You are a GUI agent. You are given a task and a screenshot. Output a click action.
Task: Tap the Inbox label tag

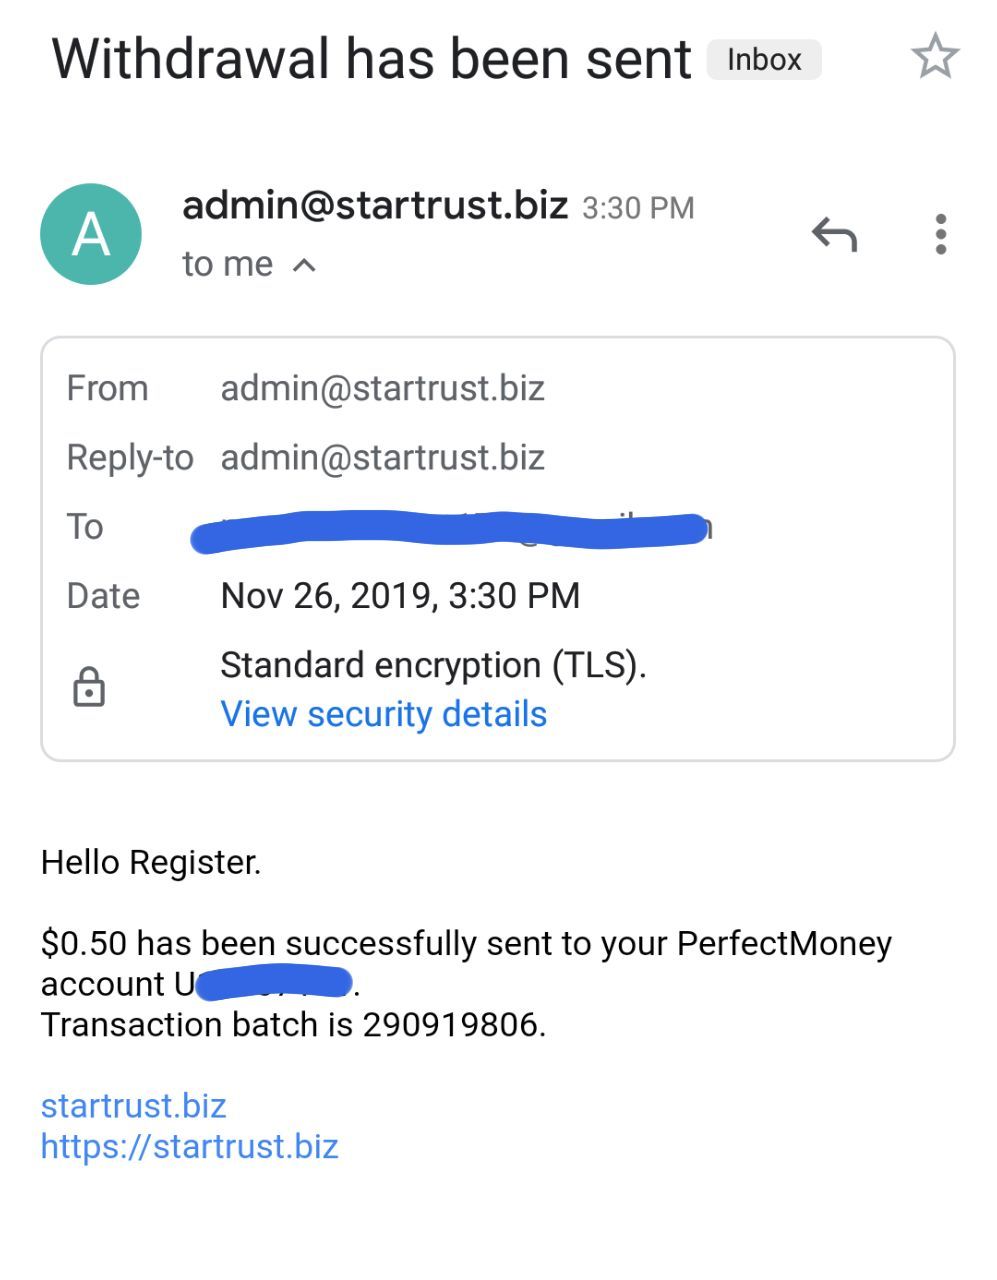[x=764, y=60]
